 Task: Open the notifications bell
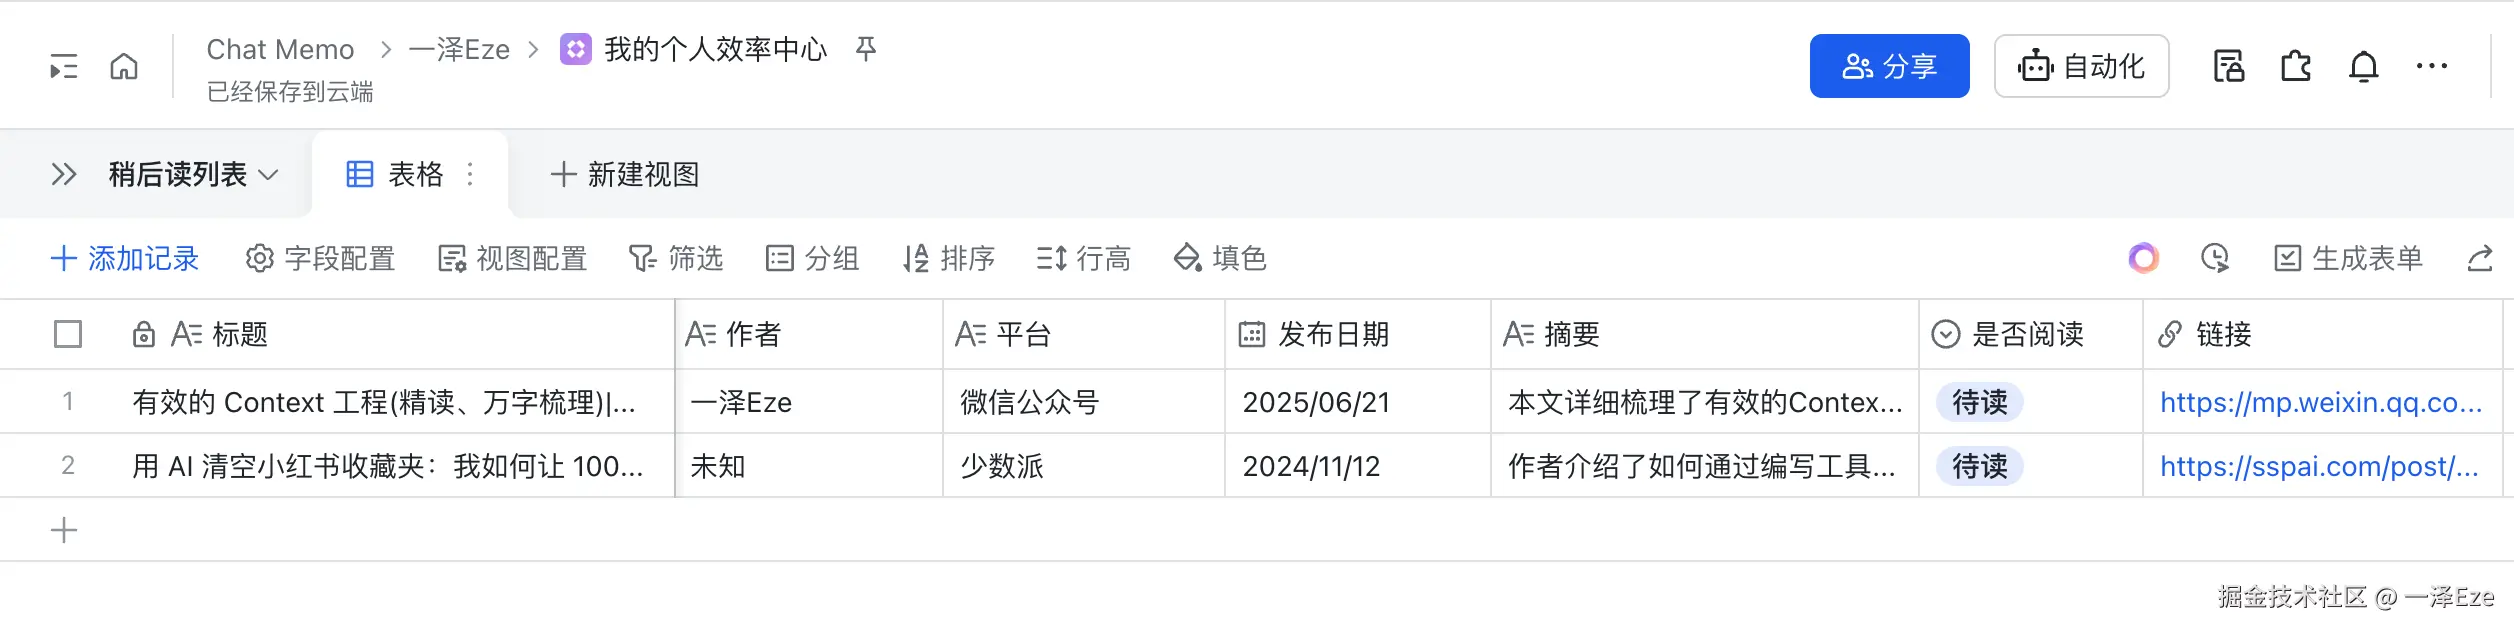(2364, 67)
